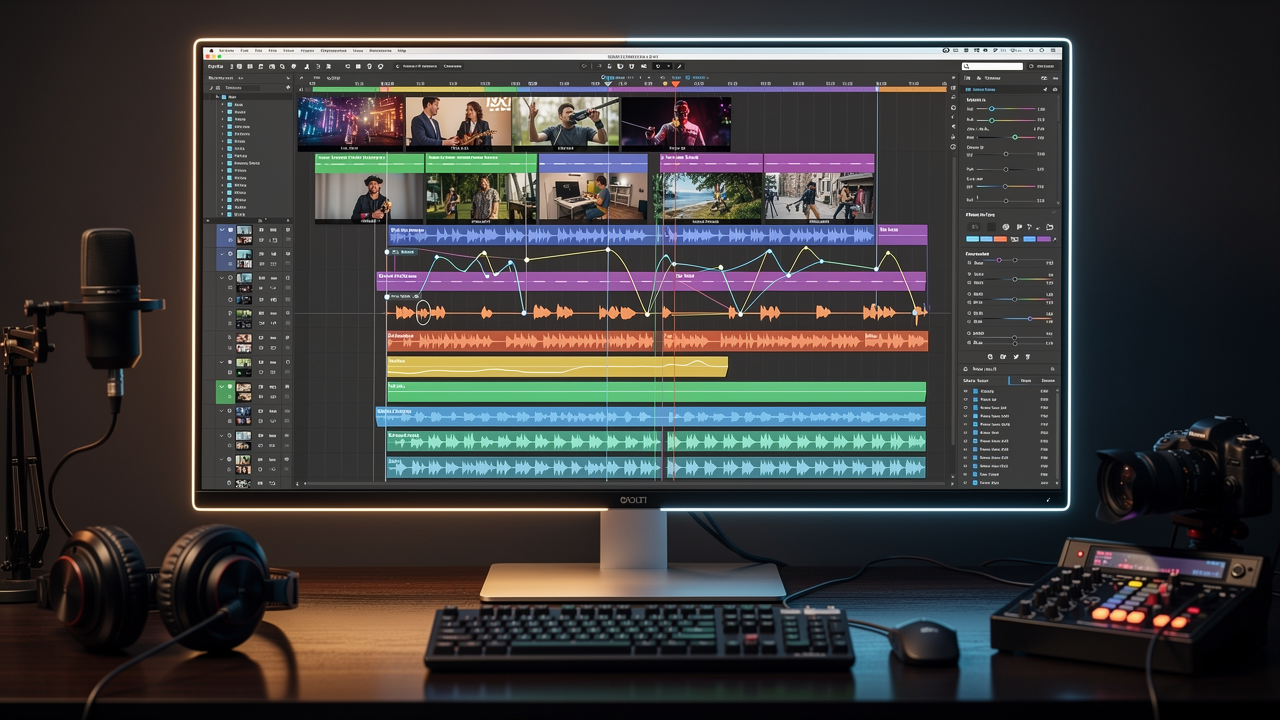1280x720 pixels.
Task: Click the topmost slider in the right panel
Action: coord(1007,109)
